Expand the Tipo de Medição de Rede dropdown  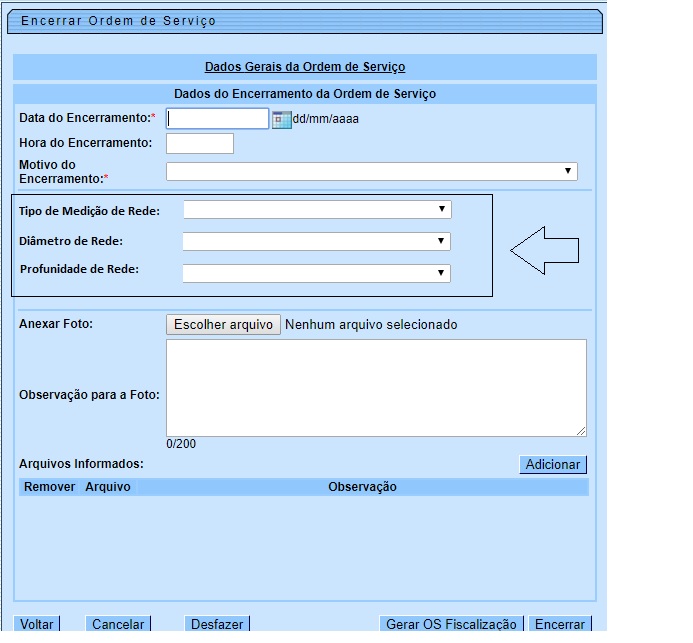(x=316, y=210)
